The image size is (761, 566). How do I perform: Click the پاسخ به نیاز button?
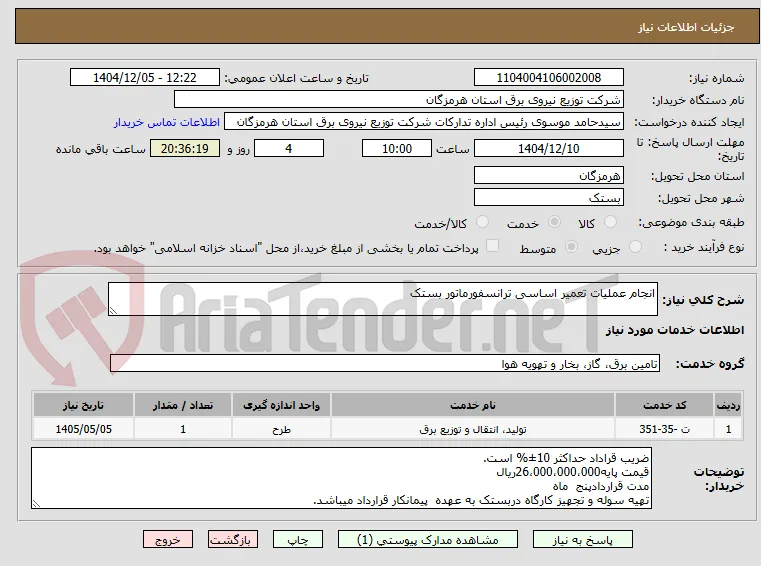tap(582, 539)
